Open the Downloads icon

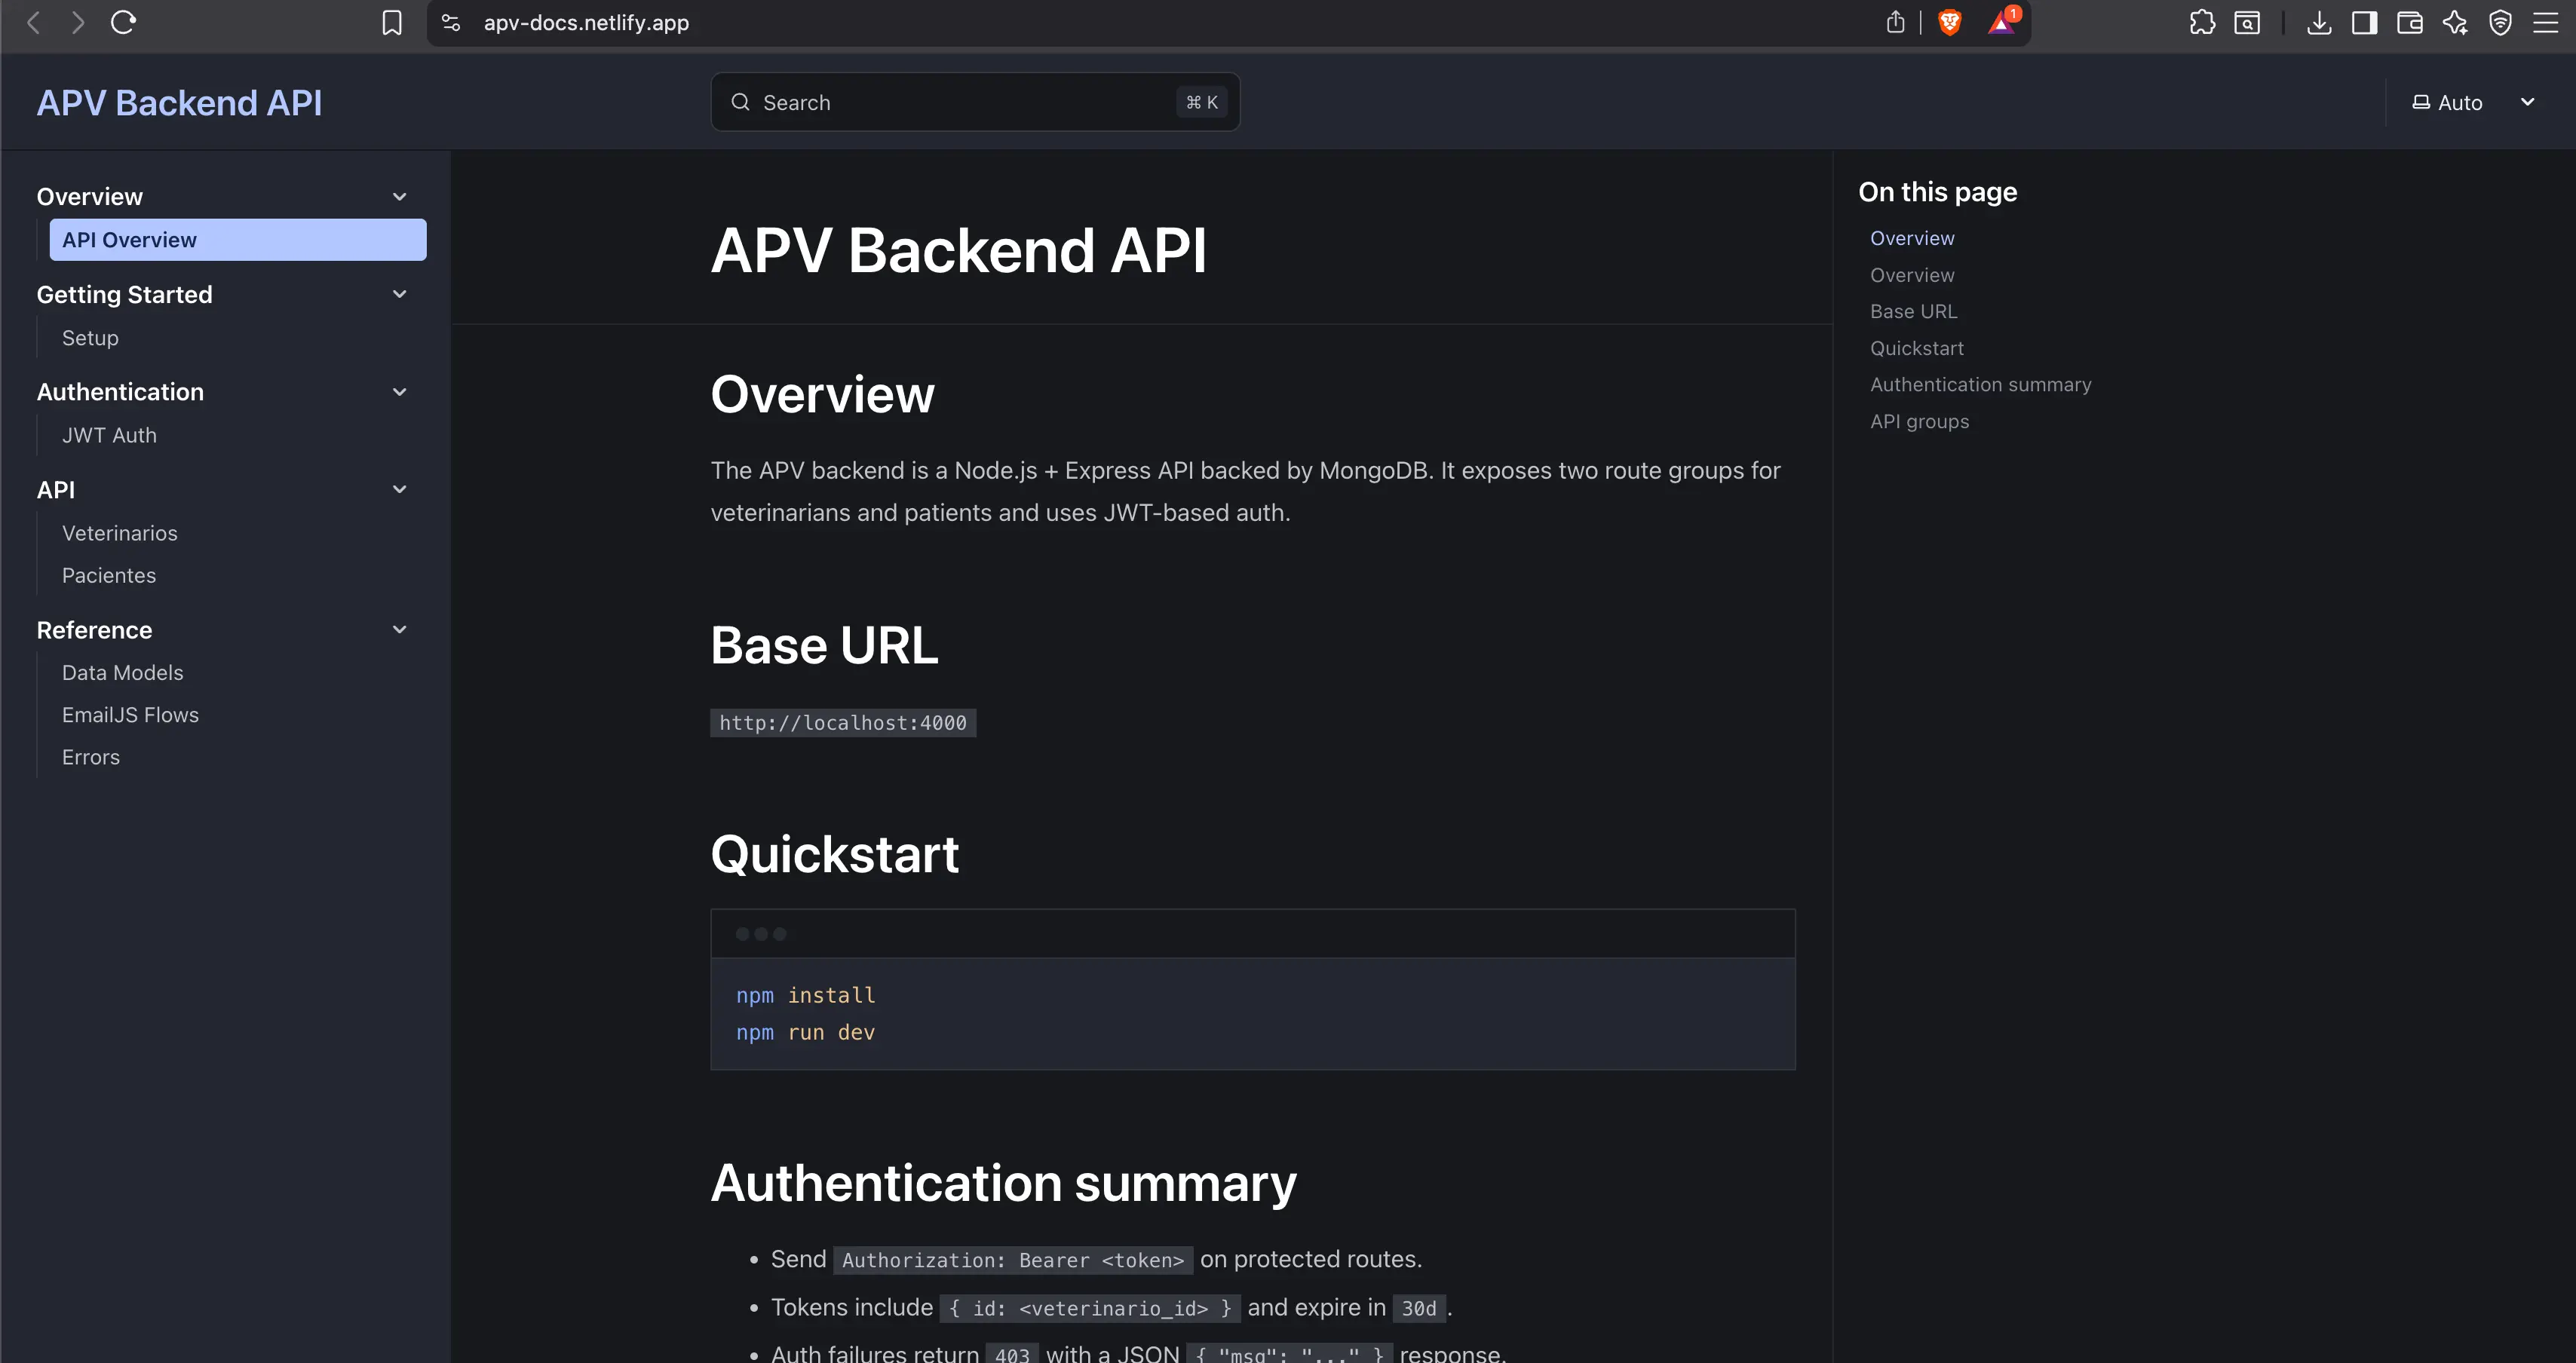tap(2319, 22)
